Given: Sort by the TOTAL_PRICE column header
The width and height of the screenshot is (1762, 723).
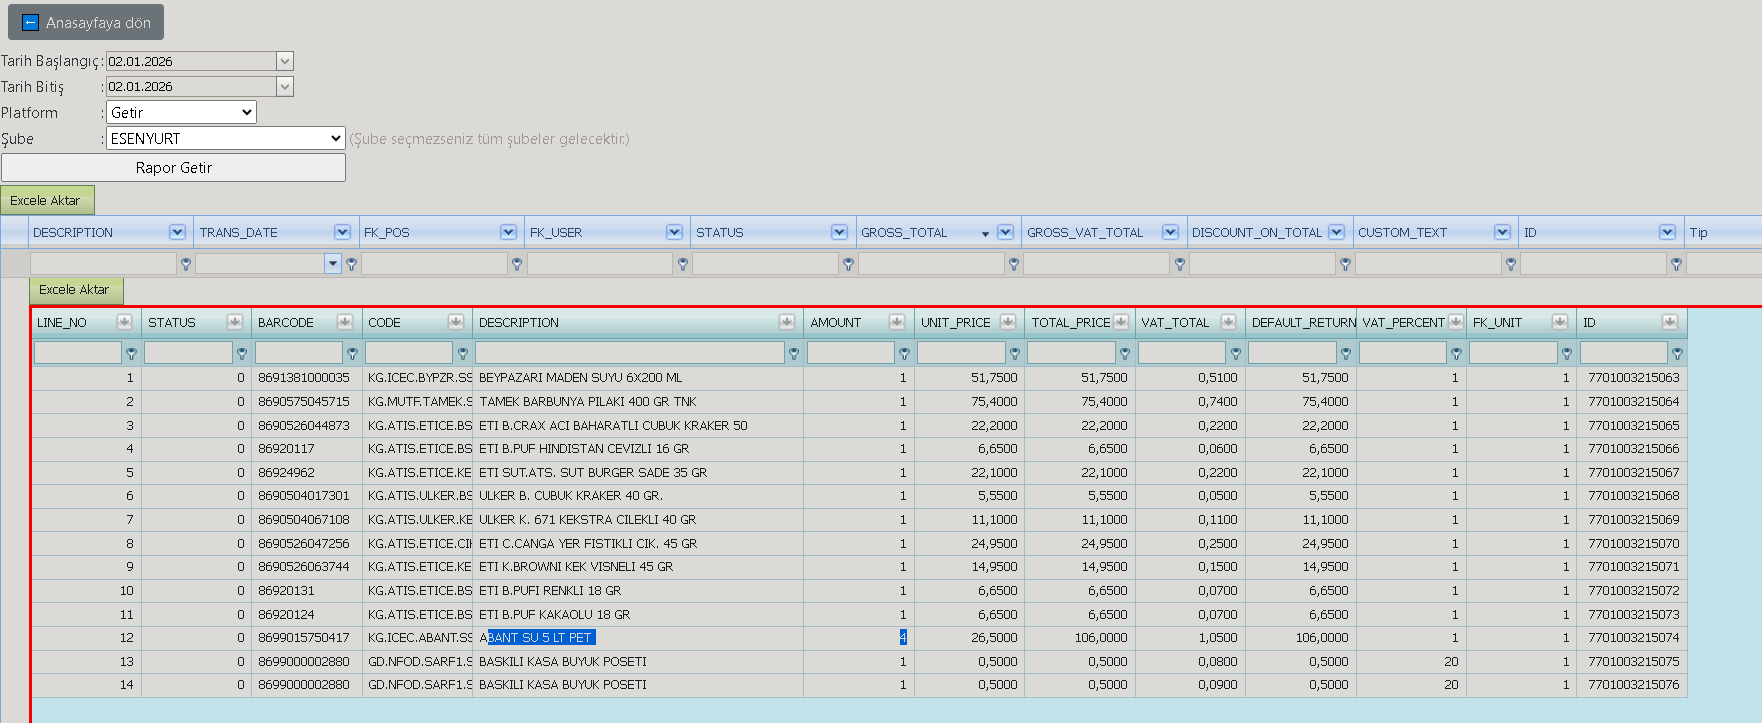Looking at the screenshot, I should (x=1070, y=322).
